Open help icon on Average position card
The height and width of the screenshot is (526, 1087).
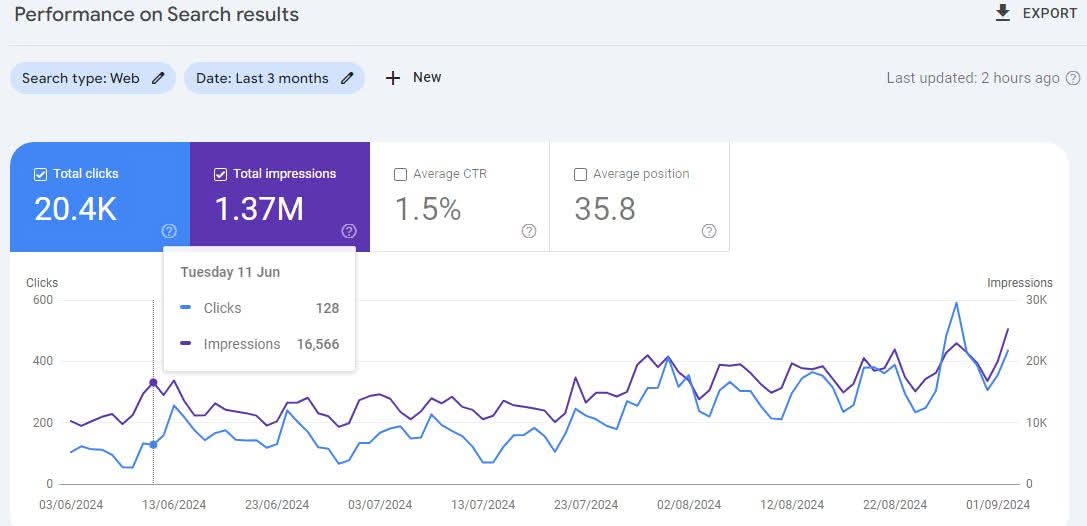pos(709,231)
